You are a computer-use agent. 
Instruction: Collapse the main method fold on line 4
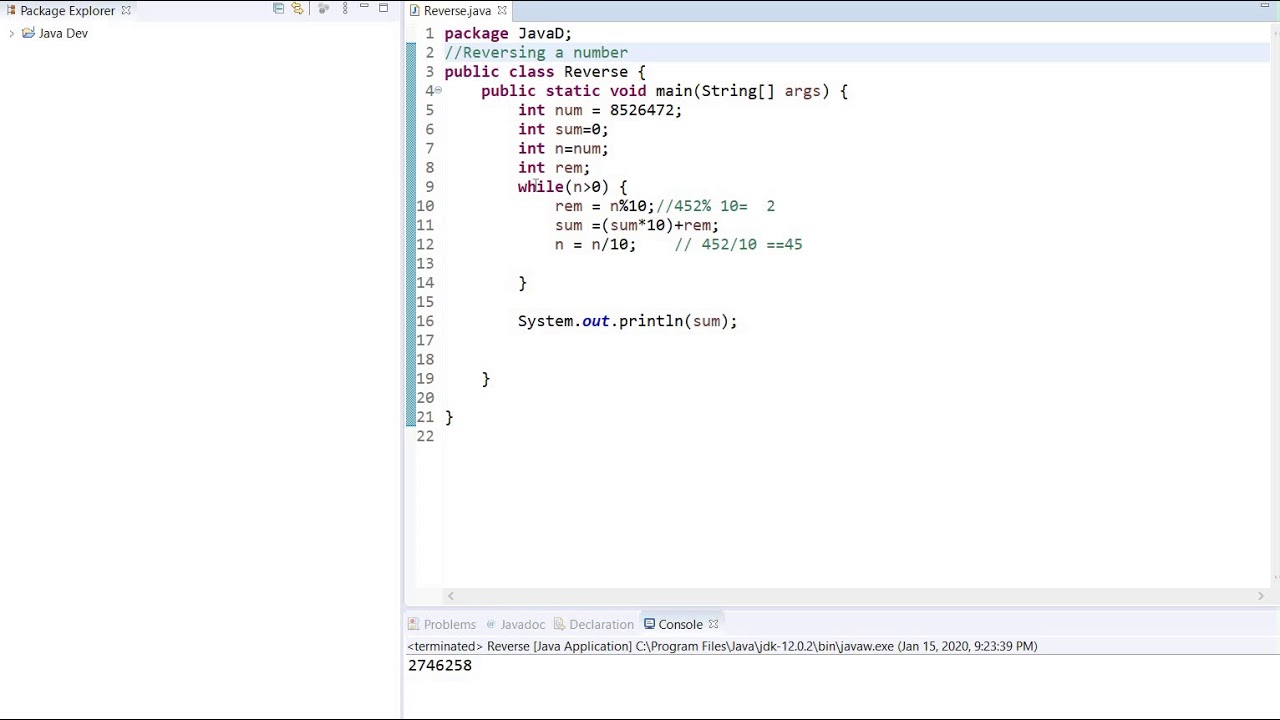[x=438, y=91]
